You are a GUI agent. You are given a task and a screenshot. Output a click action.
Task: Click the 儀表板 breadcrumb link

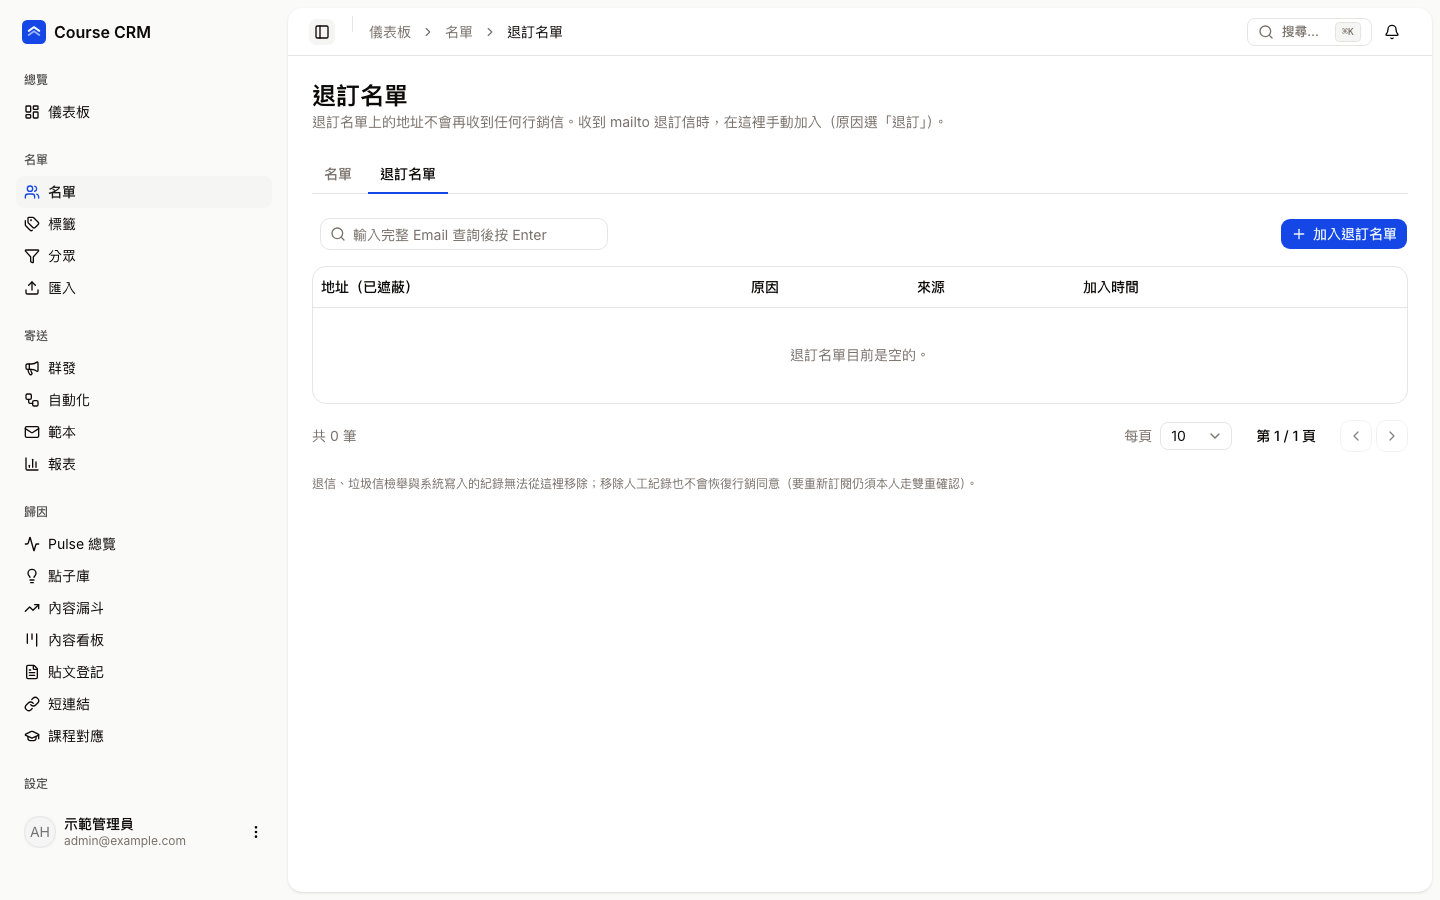point(390,32)
